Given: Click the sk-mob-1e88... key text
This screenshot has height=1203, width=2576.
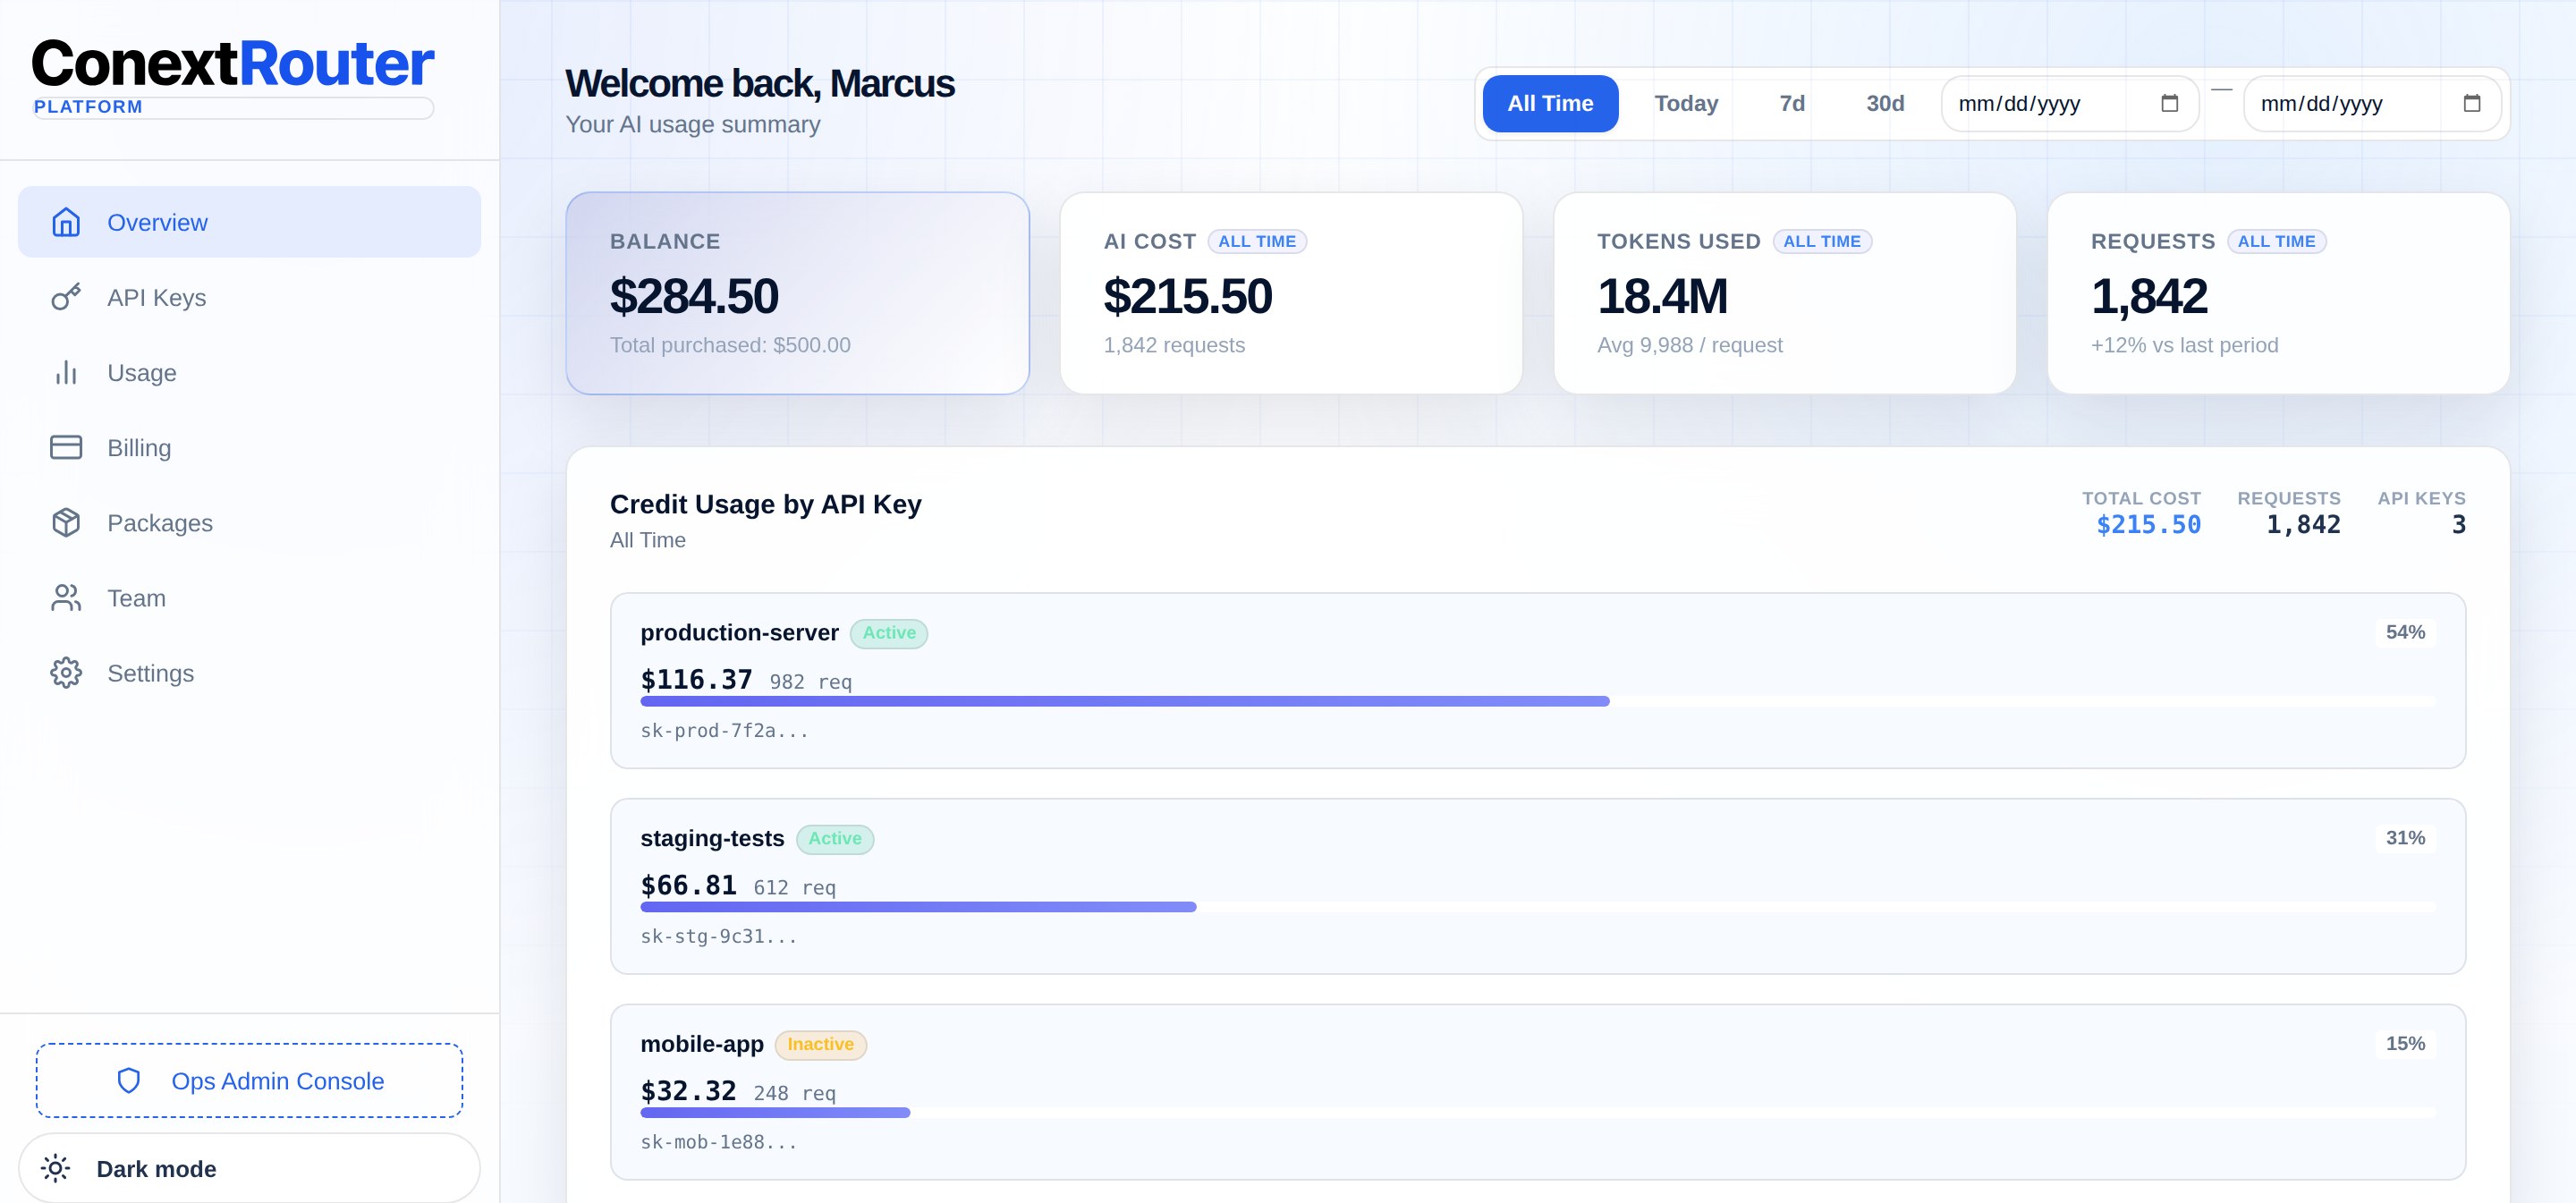Looking at the screenshot, I should (719, 1142).
